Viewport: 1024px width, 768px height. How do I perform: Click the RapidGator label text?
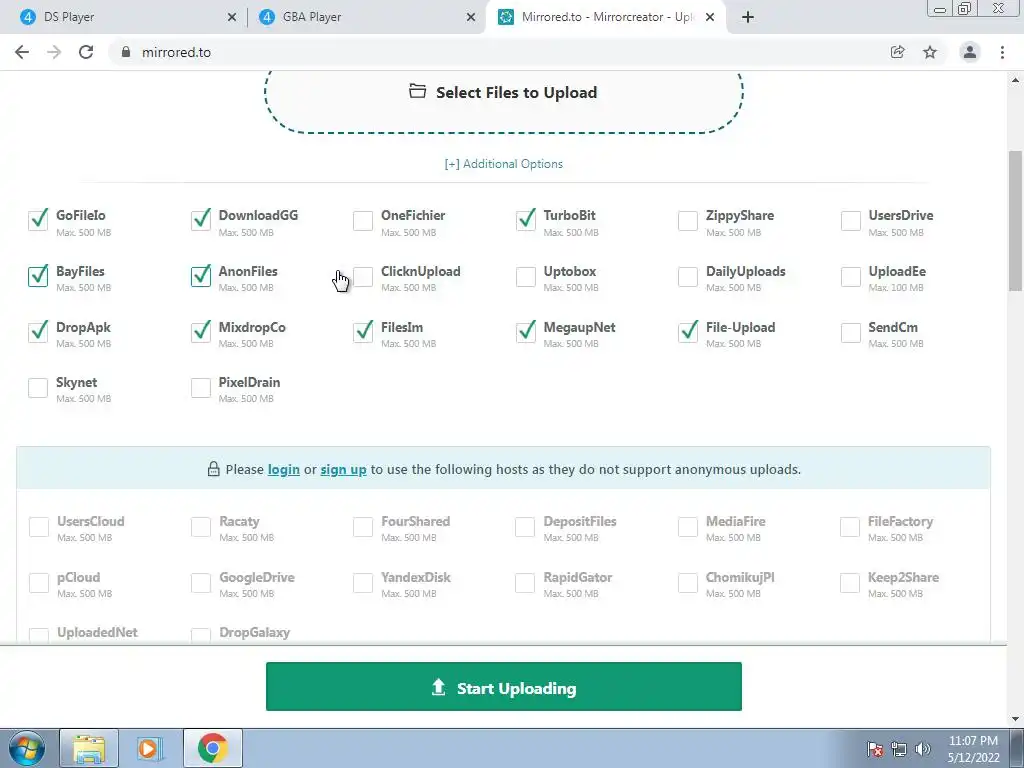(x=577, y=577)
